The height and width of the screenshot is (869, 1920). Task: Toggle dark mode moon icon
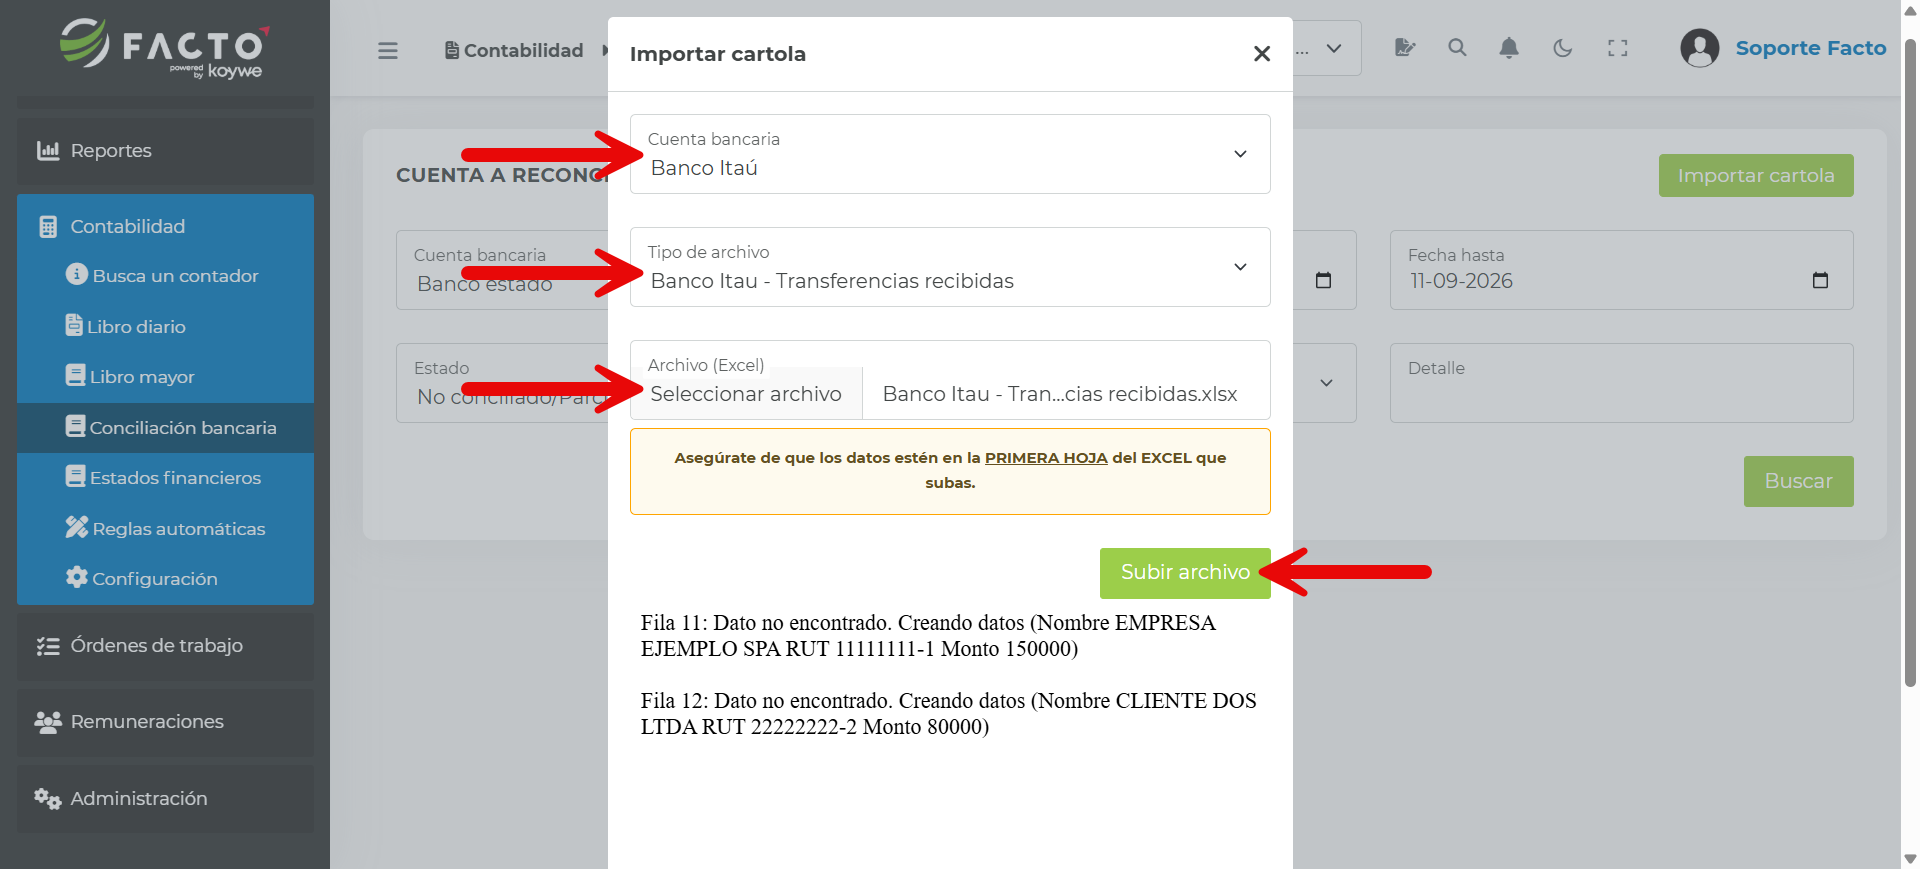[1563, 47]
